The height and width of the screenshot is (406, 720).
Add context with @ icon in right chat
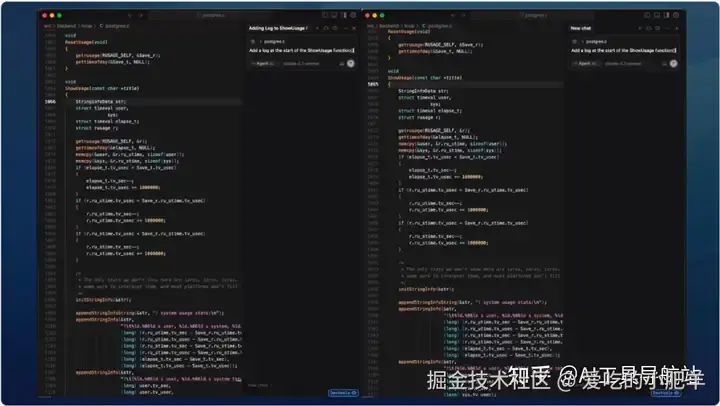coord(575,41)
